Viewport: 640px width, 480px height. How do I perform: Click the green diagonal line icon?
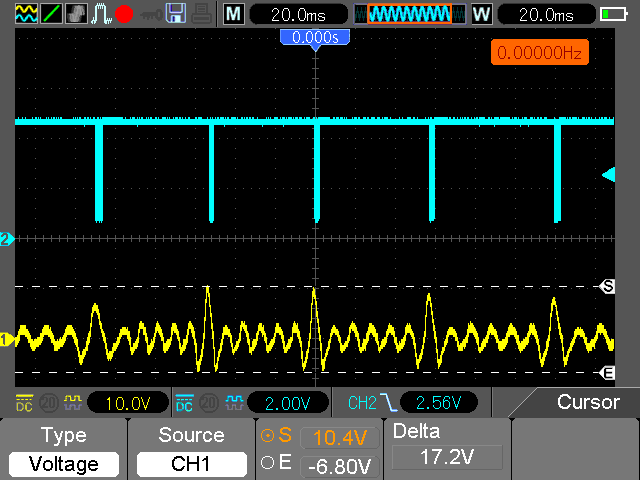pyautogui.click(x=52, y=13)
